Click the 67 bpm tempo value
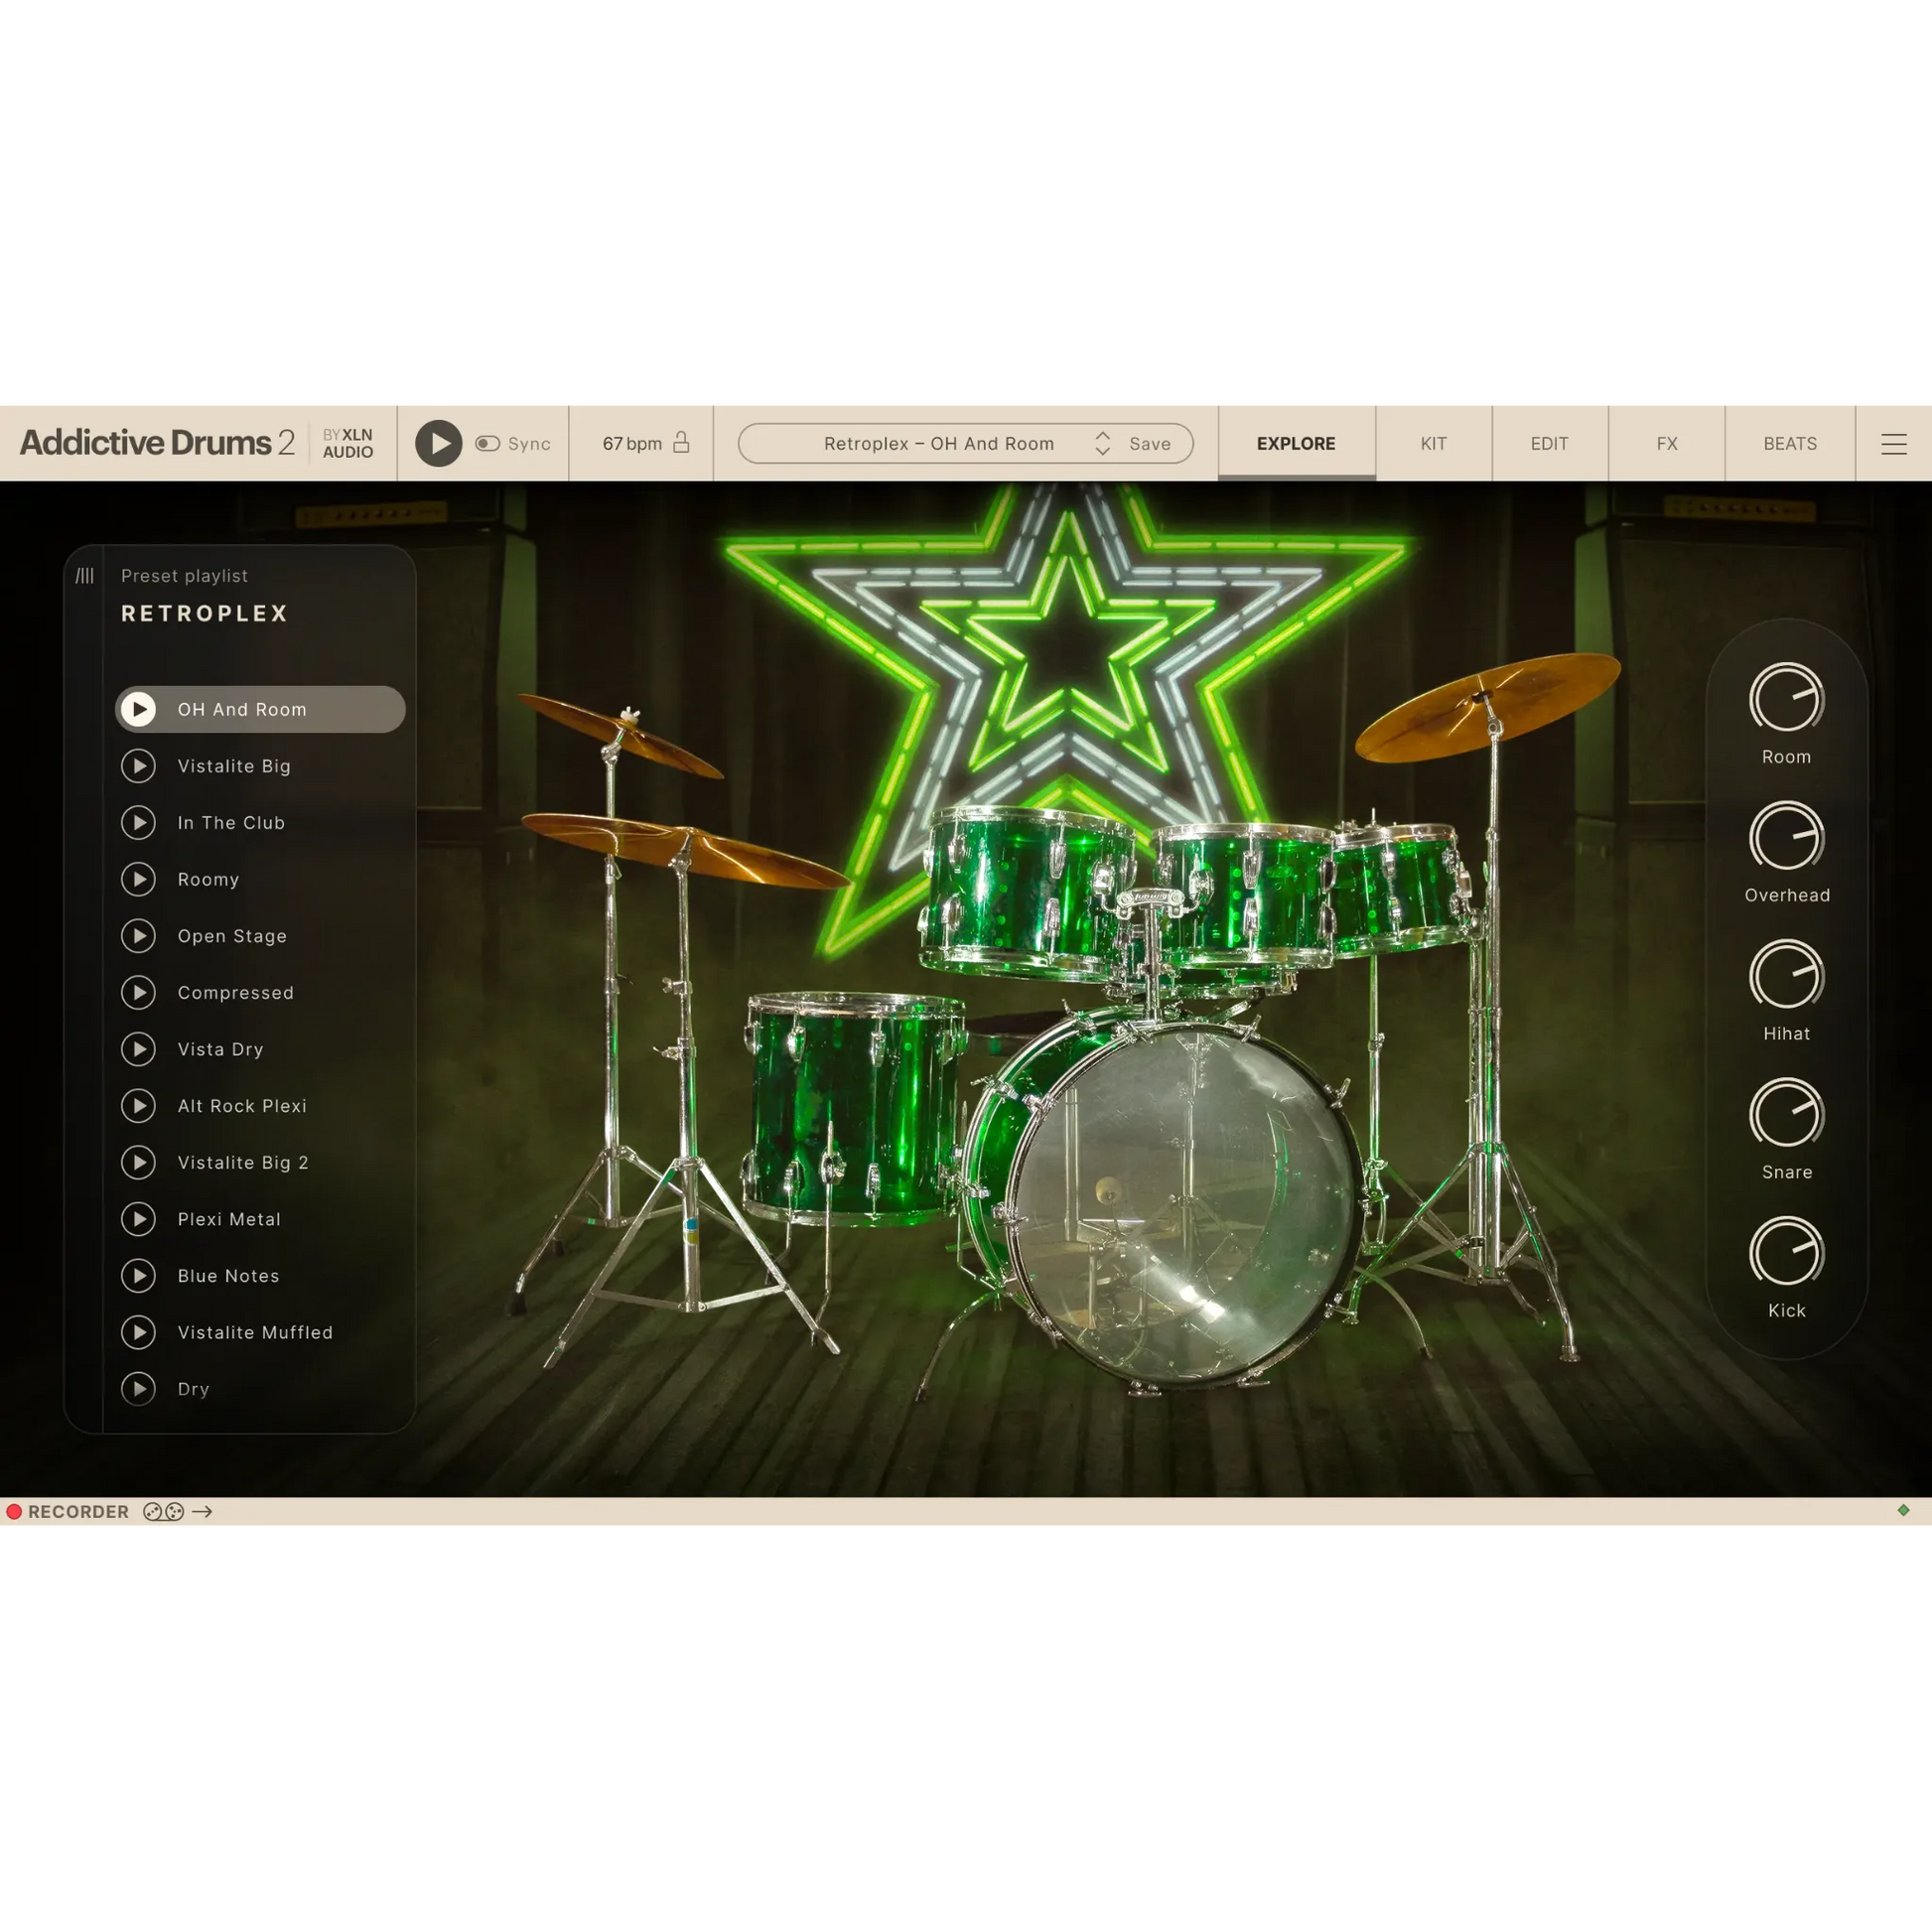The height and width of the screenshot is (1932, 1932). pyautogui.click(x=632, y=443)
